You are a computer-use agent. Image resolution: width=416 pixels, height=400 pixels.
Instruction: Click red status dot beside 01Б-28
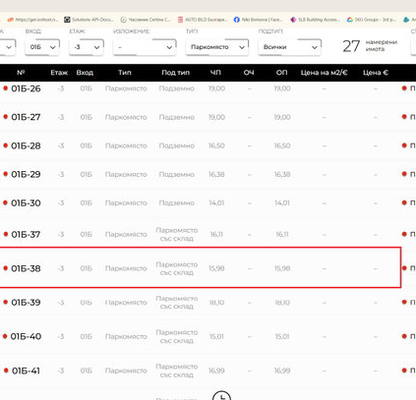pos(5,145)
